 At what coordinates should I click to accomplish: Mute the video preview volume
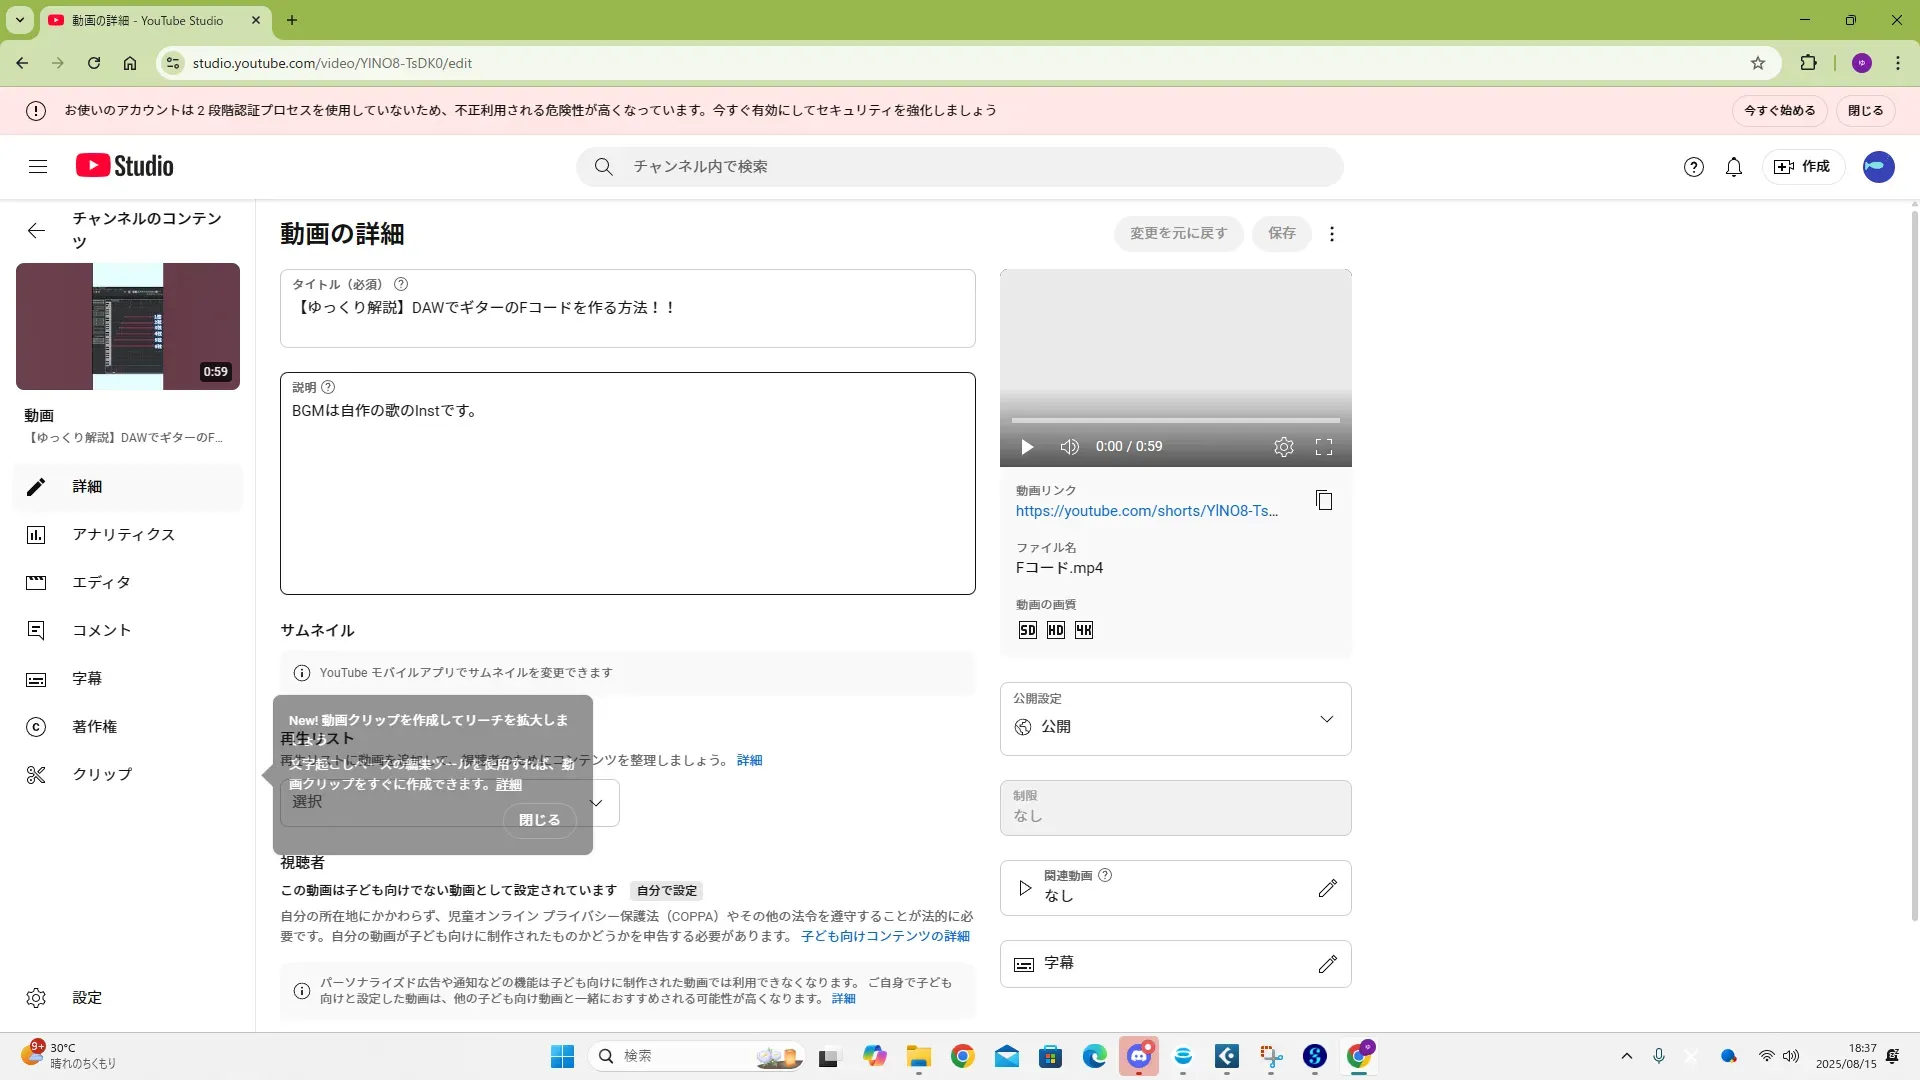pyautogui.click(x=1069, y=447)
